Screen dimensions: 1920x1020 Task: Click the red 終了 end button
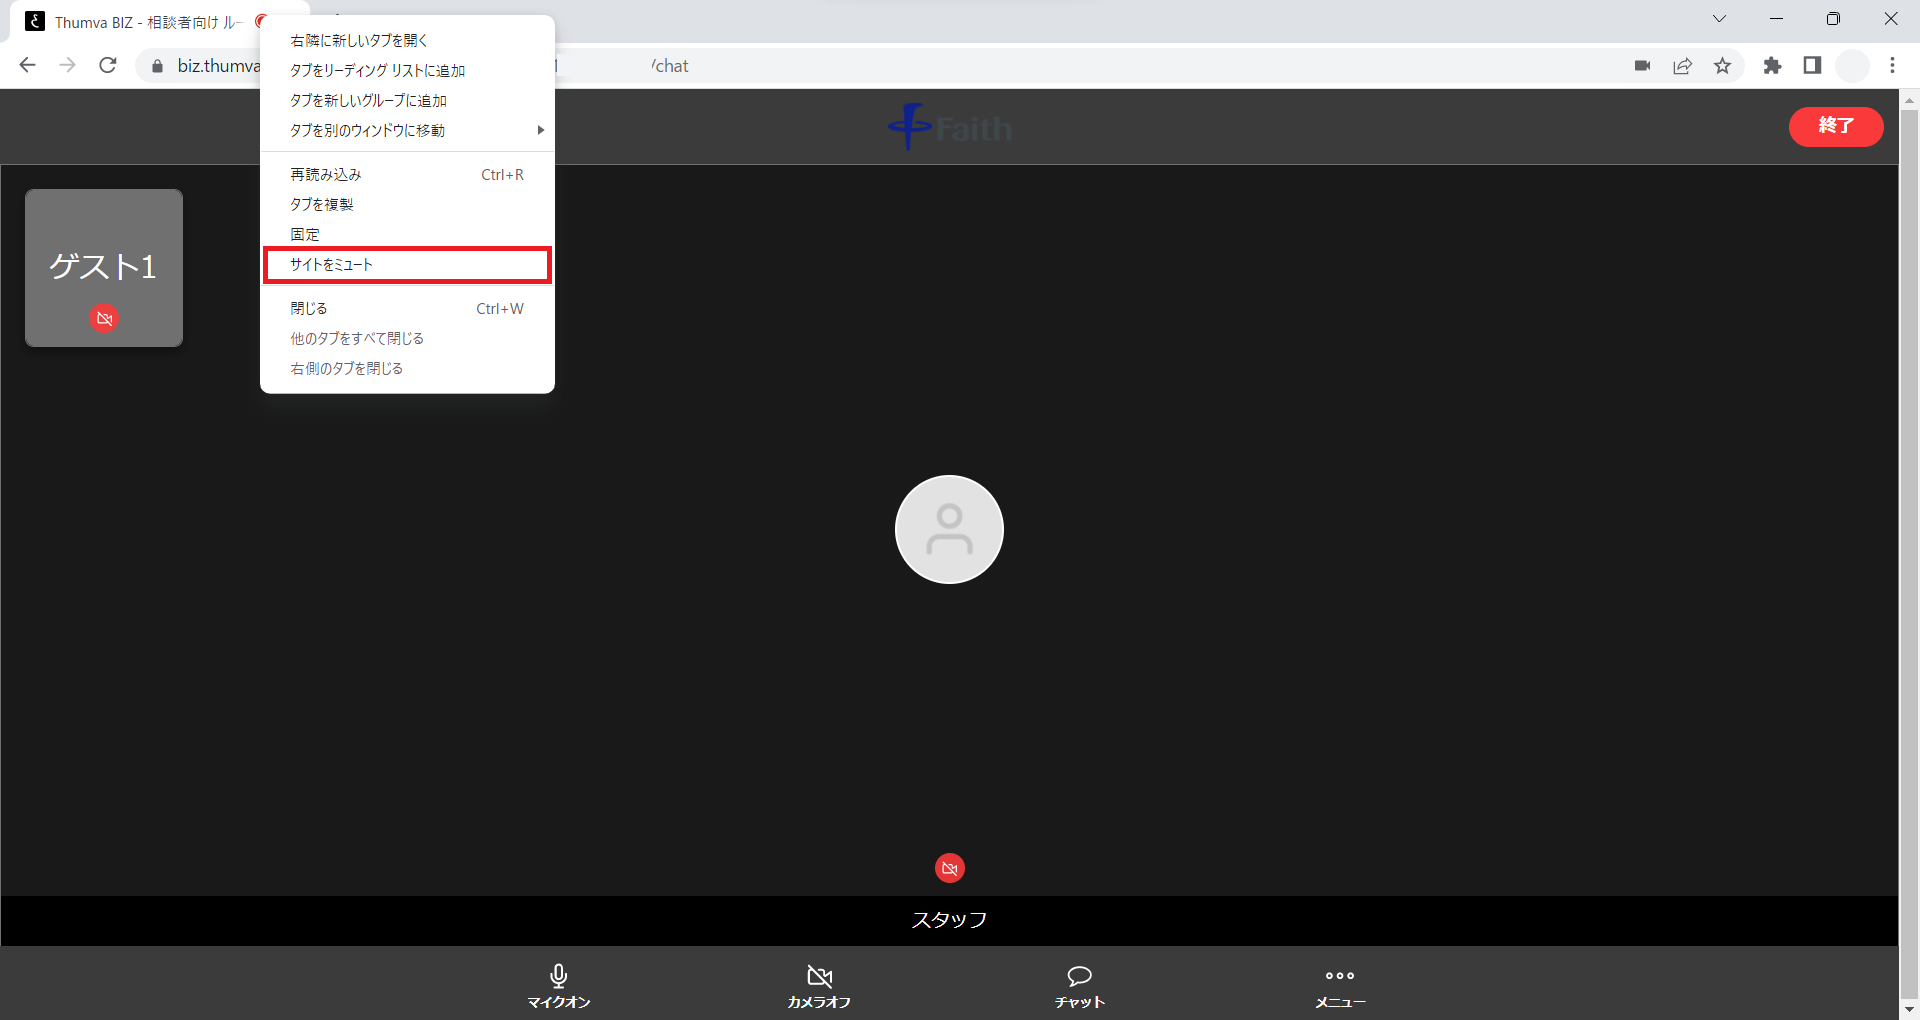coord(1835,126)
